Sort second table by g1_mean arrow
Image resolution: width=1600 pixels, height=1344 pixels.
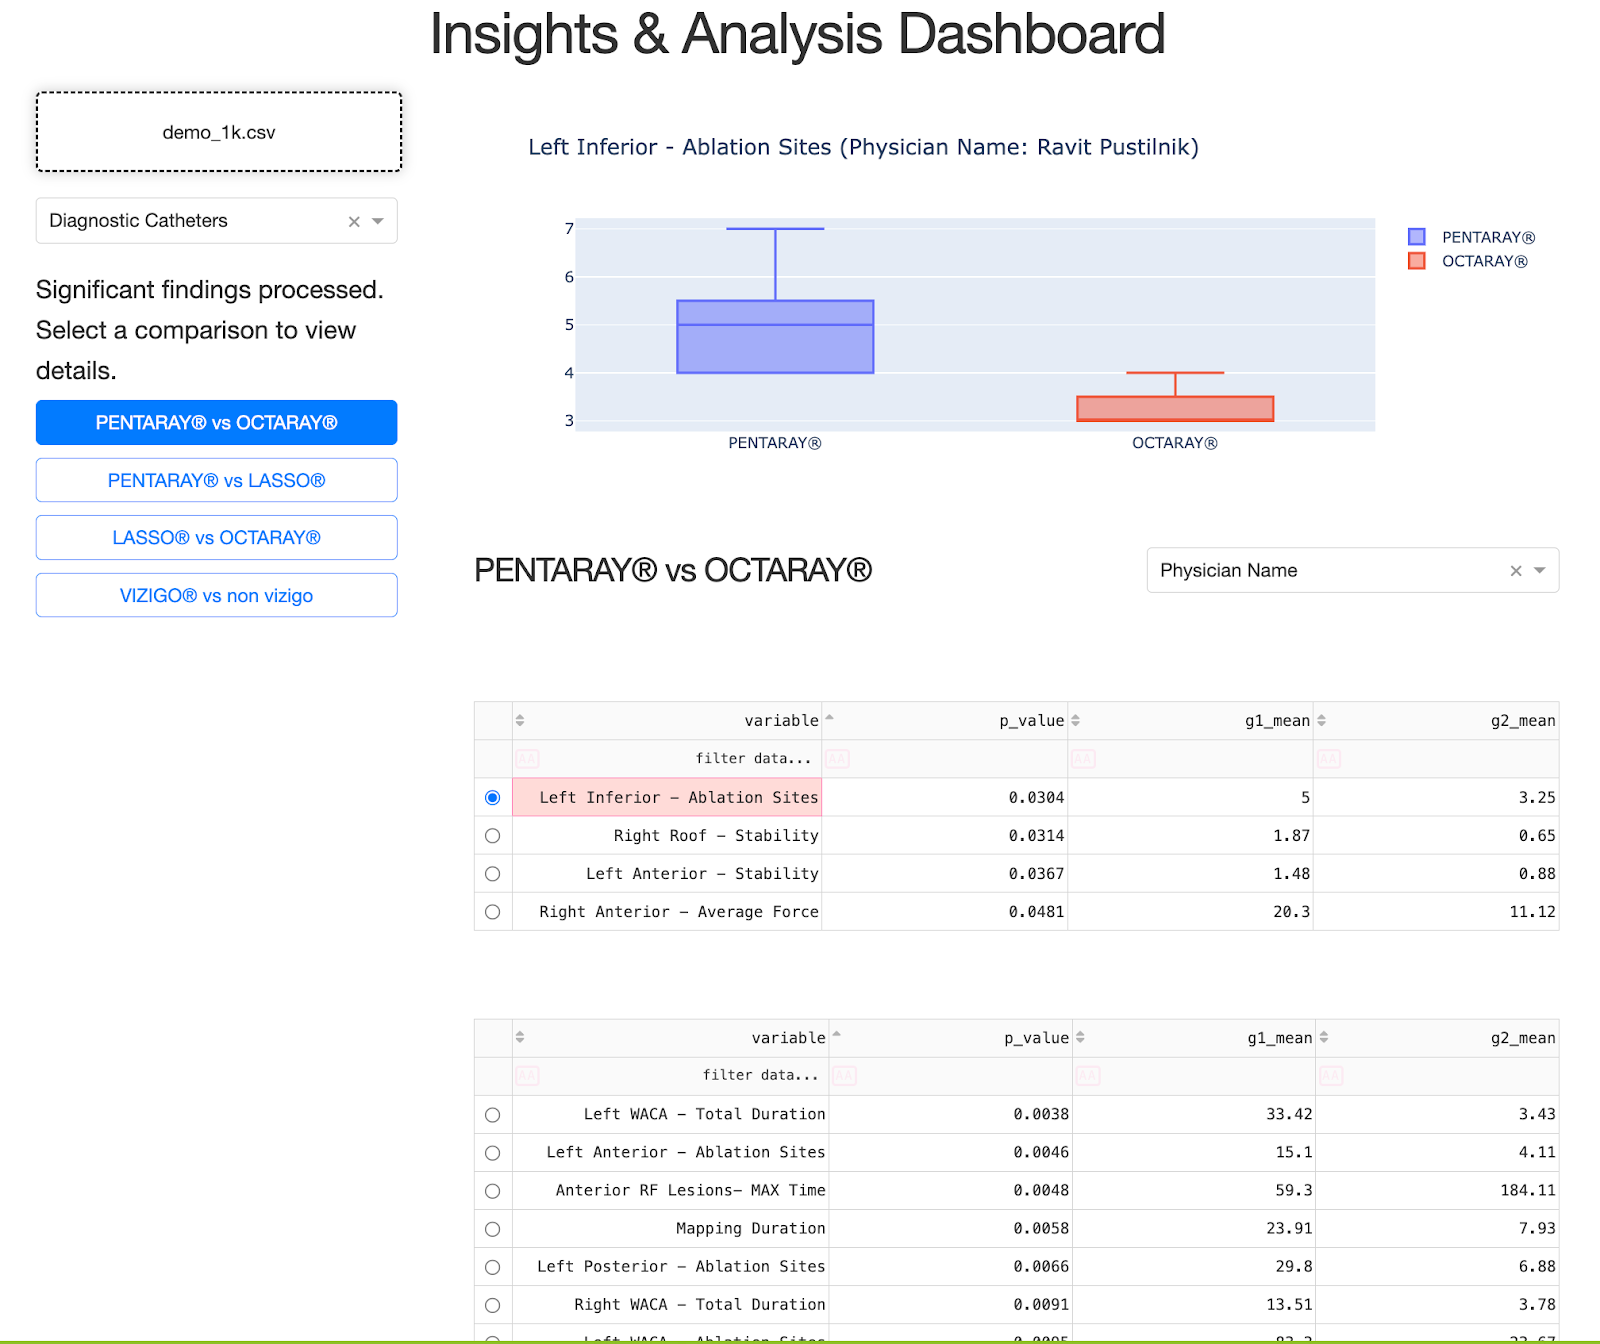(x=1081, y=1038)
